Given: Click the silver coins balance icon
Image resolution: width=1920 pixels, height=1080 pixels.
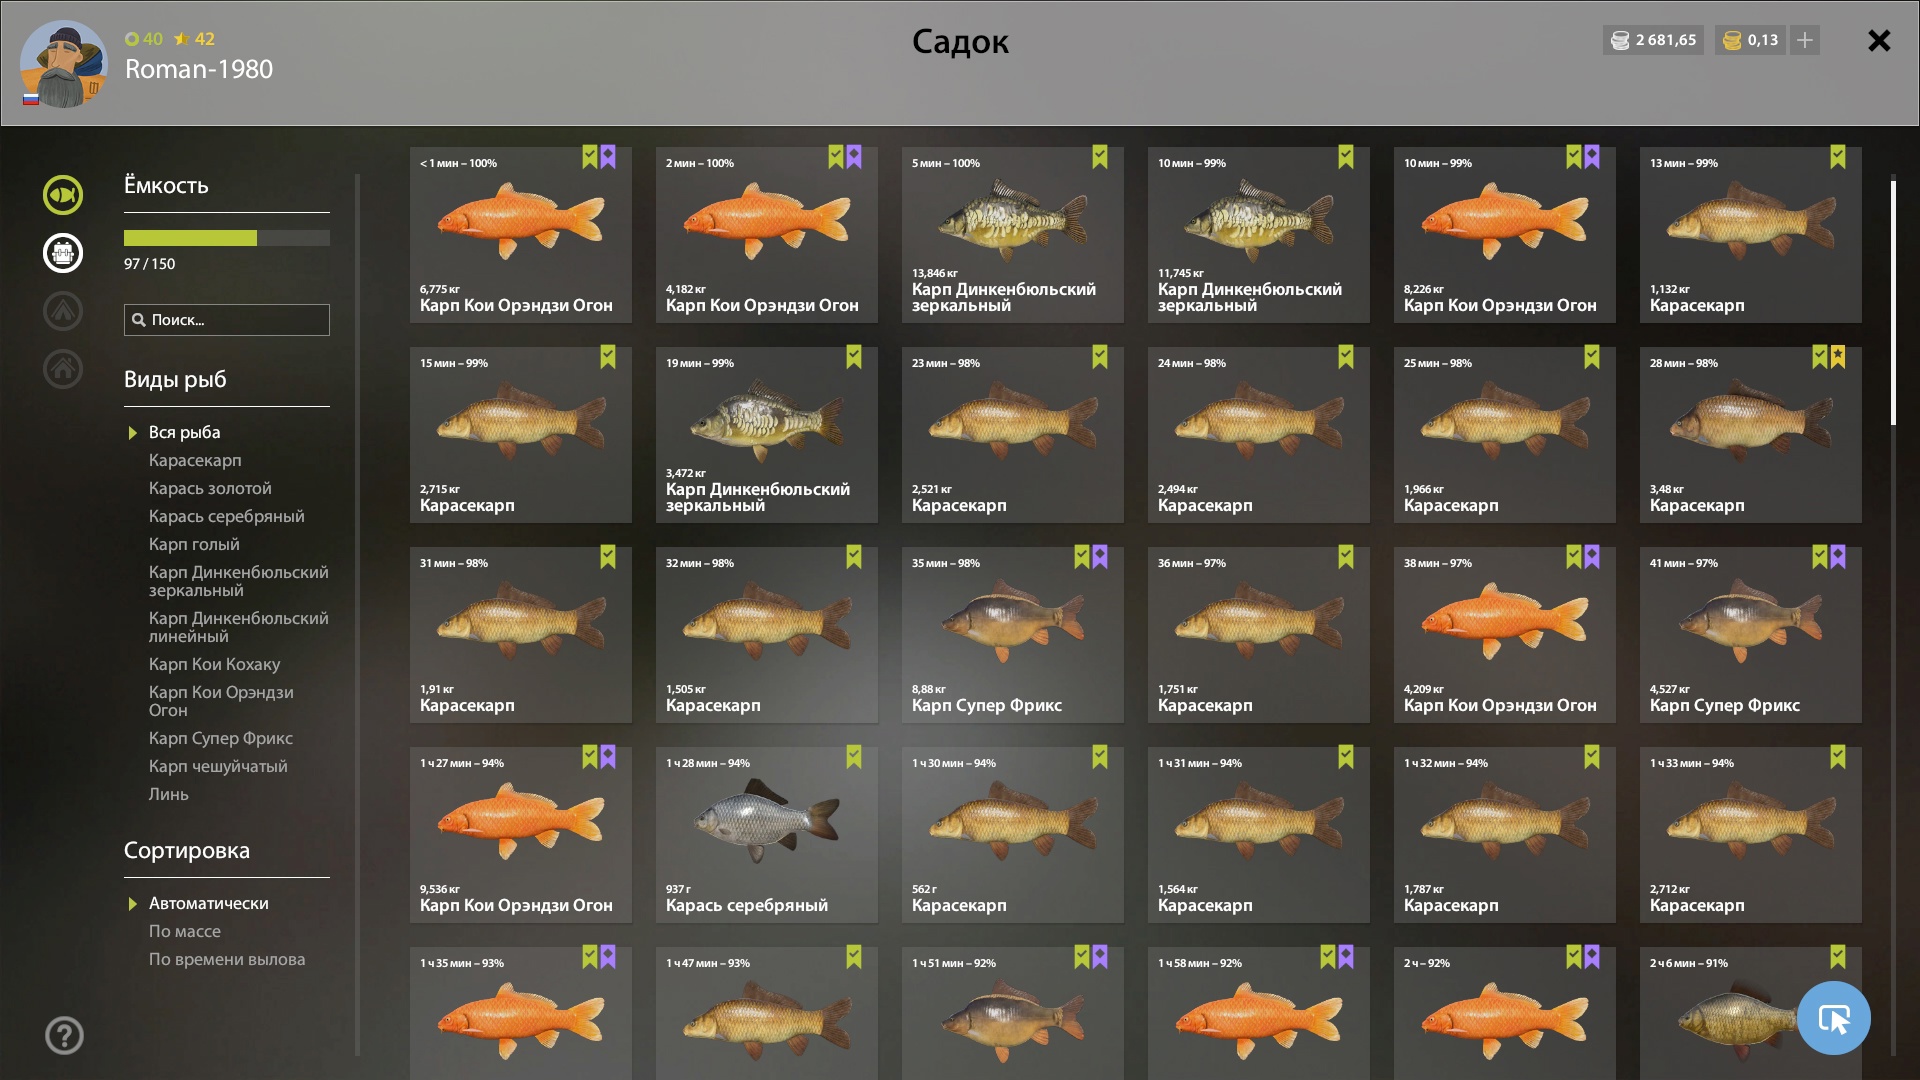Looking at the screenshot, I should (x=1620, y=40).
